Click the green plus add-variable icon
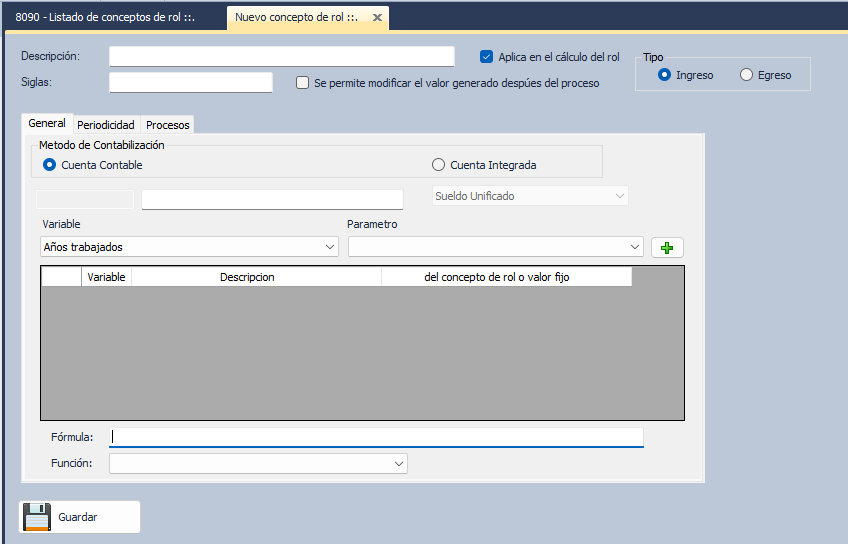The height and width of the screenshot is (544, 848). click(667, 247)
